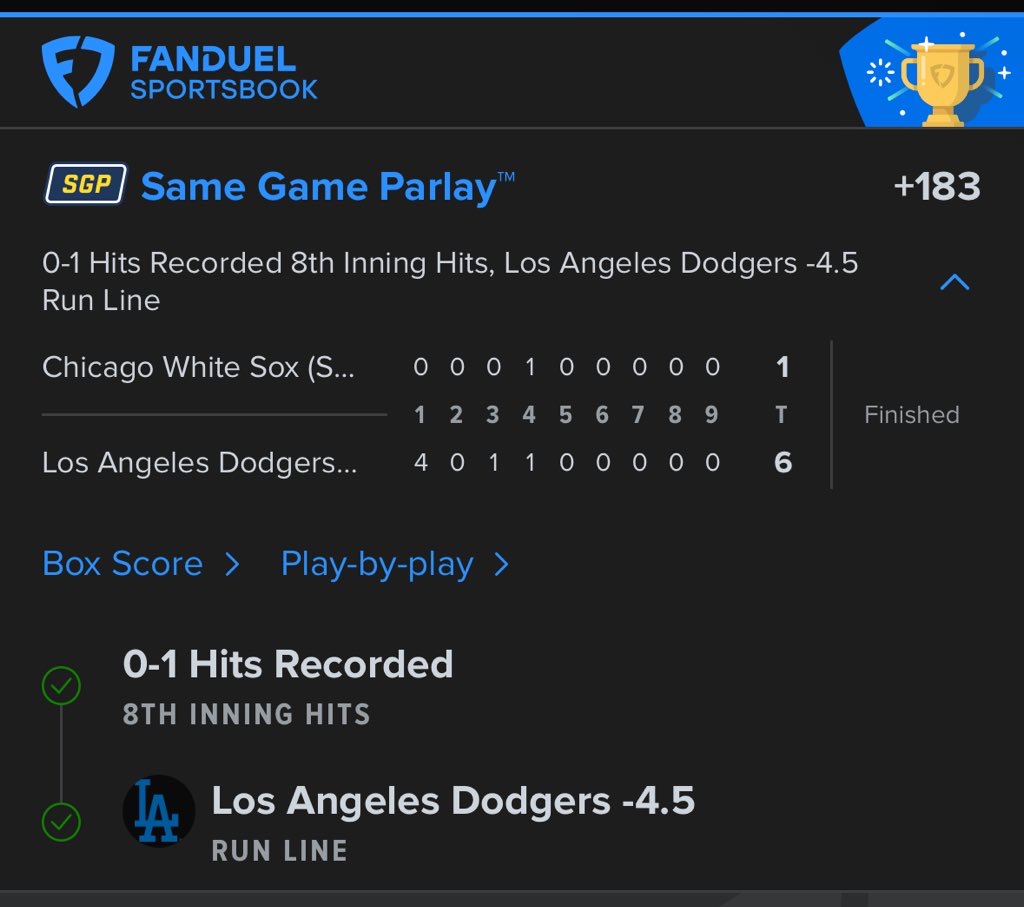Click the Dodgers total score of 6
The height and width of the screenshot is (907, 1024).
coord(783,463)
